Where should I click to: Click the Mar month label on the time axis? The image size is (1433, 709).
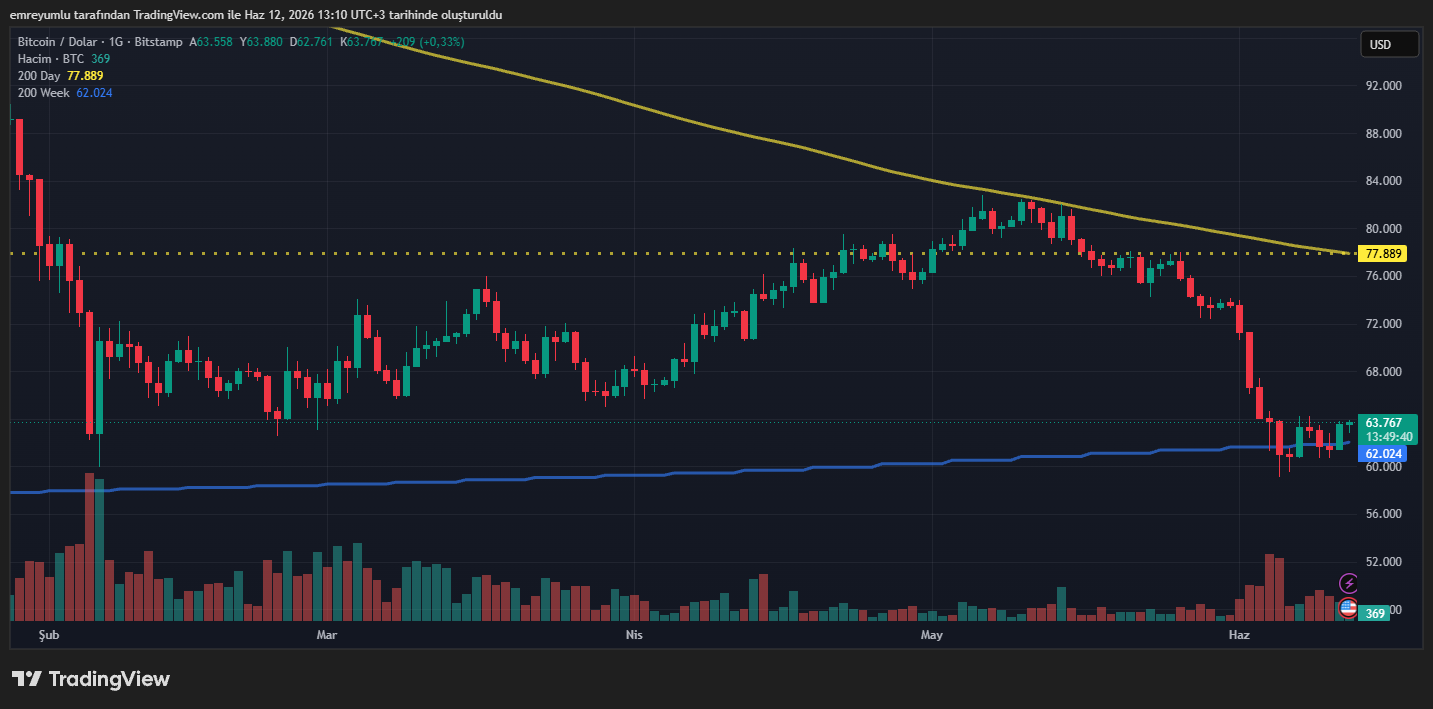326,635
